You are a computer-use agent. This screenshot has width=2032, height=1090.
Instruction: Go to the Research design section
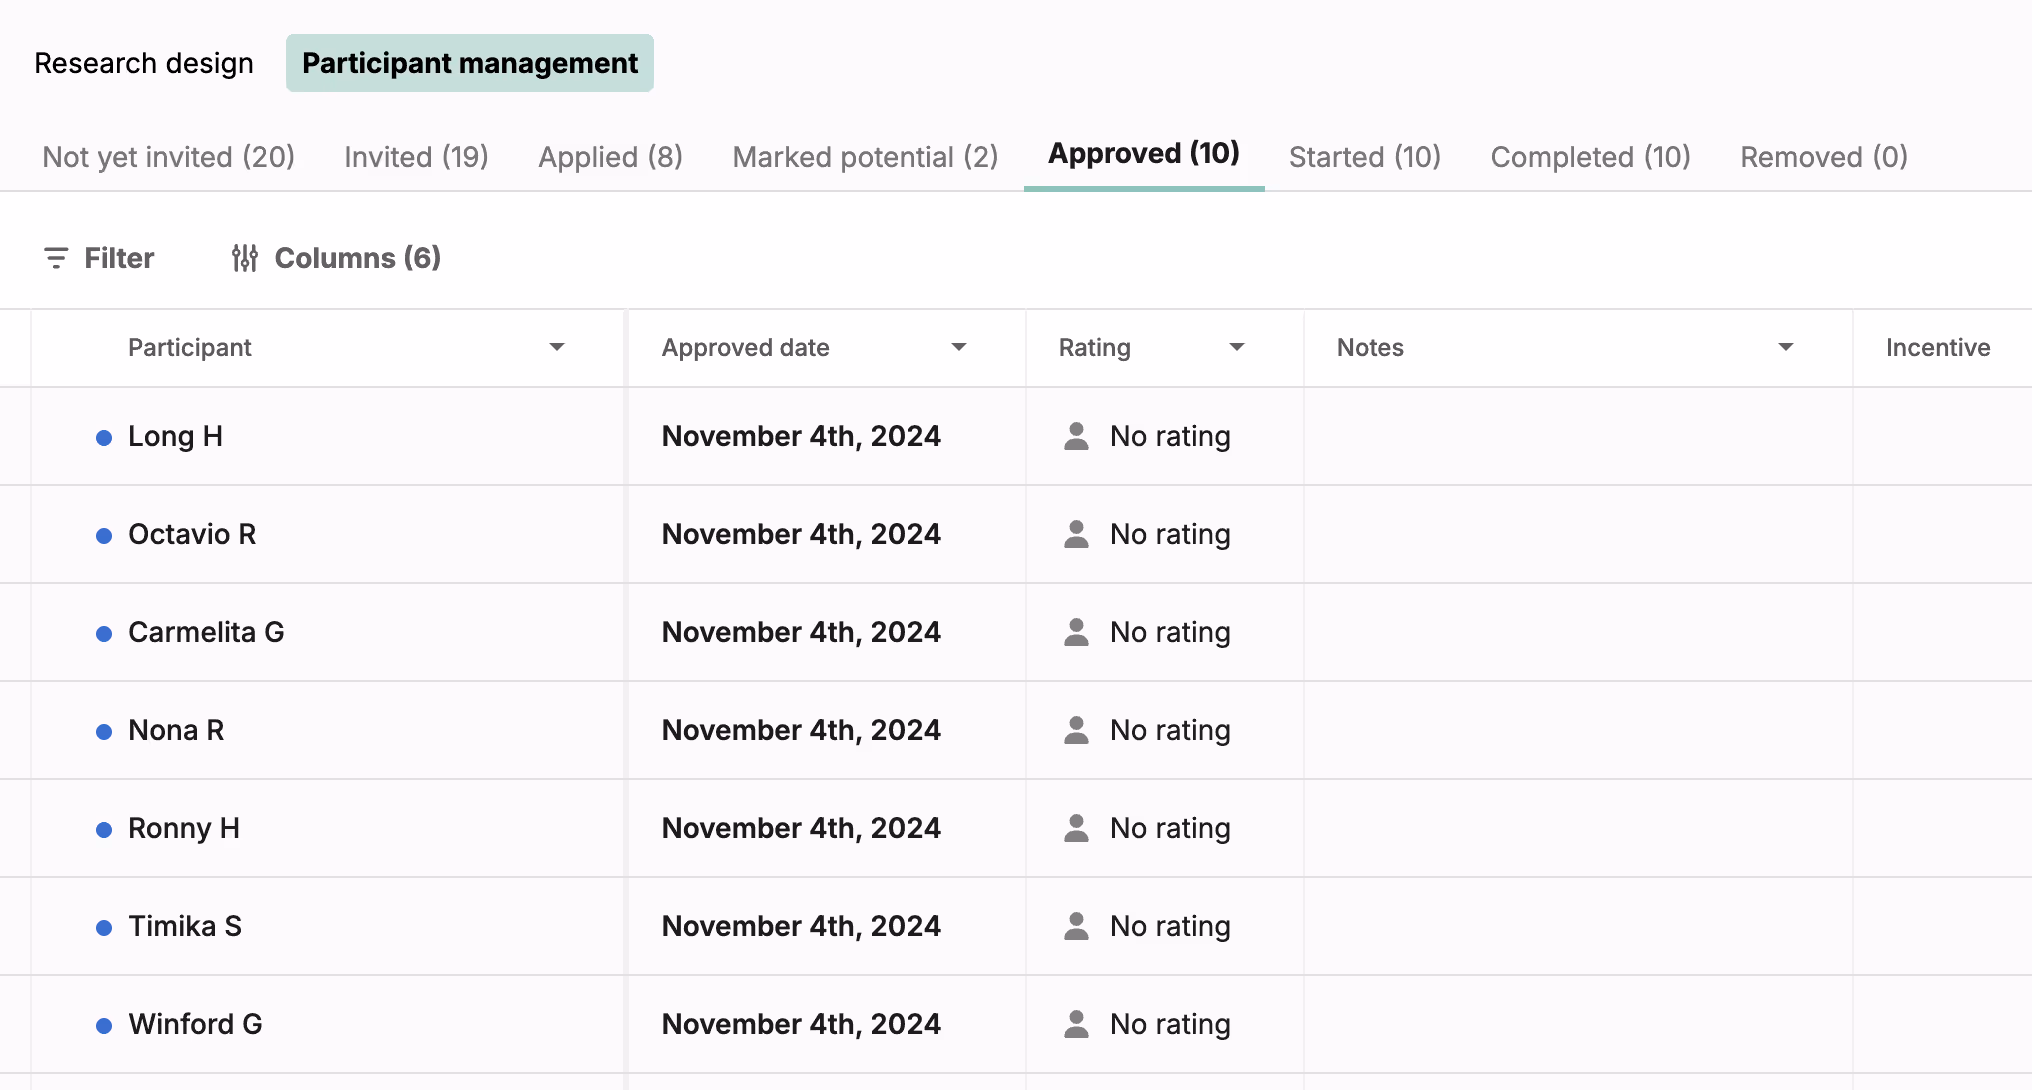click(x=144, y=63)
